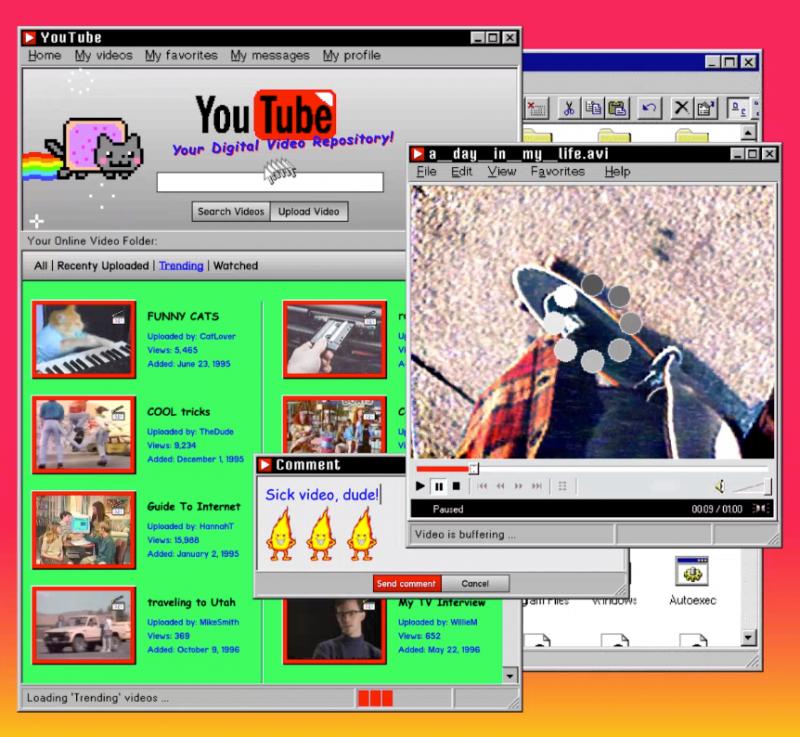The width and height of the screenshot is (800, 737).
Task: Click the rewind double-arrow button
Action: [501, 486]
